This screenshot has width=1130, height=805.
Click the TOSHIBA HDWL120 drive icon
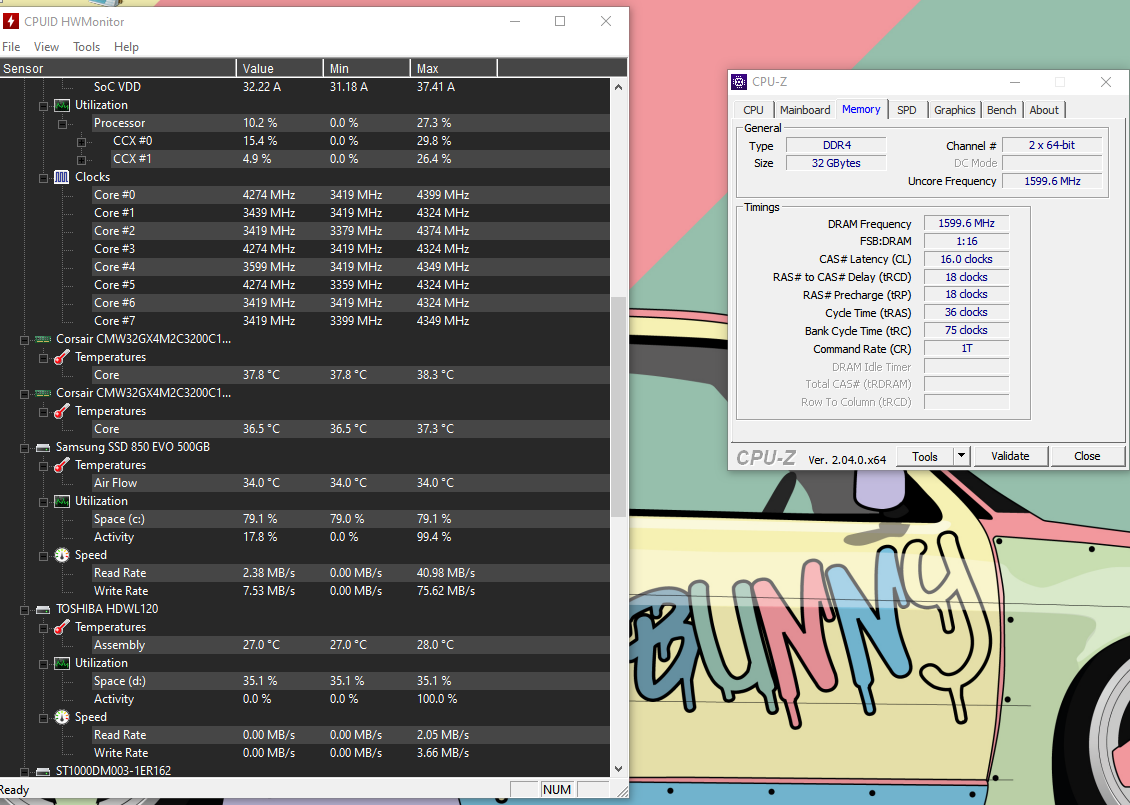(43, 609)
